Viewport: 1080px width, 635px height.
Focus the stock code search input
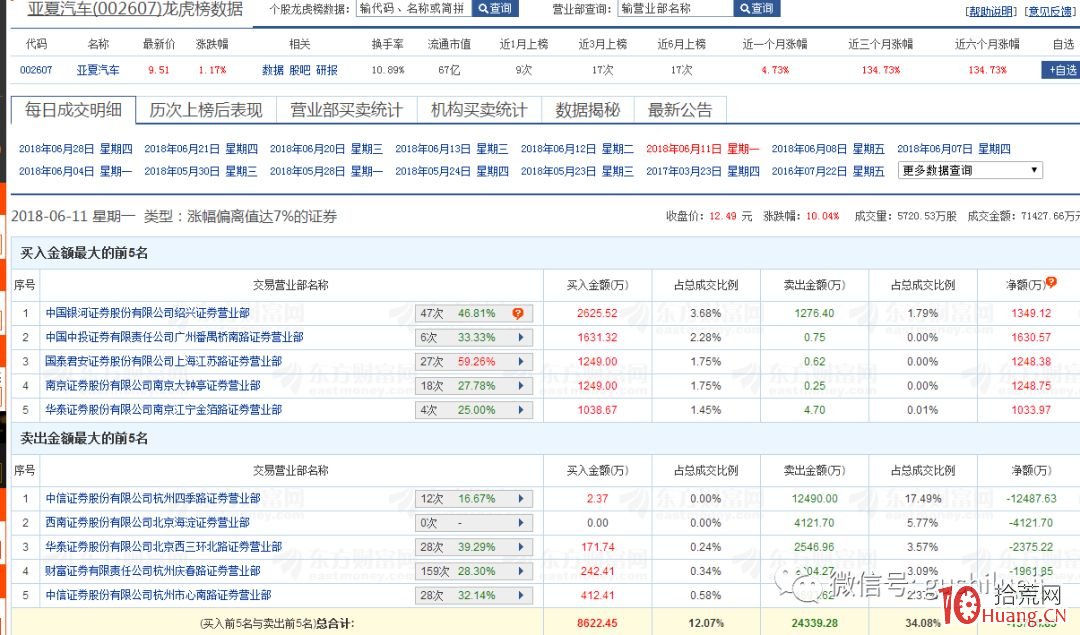[414, 8]
